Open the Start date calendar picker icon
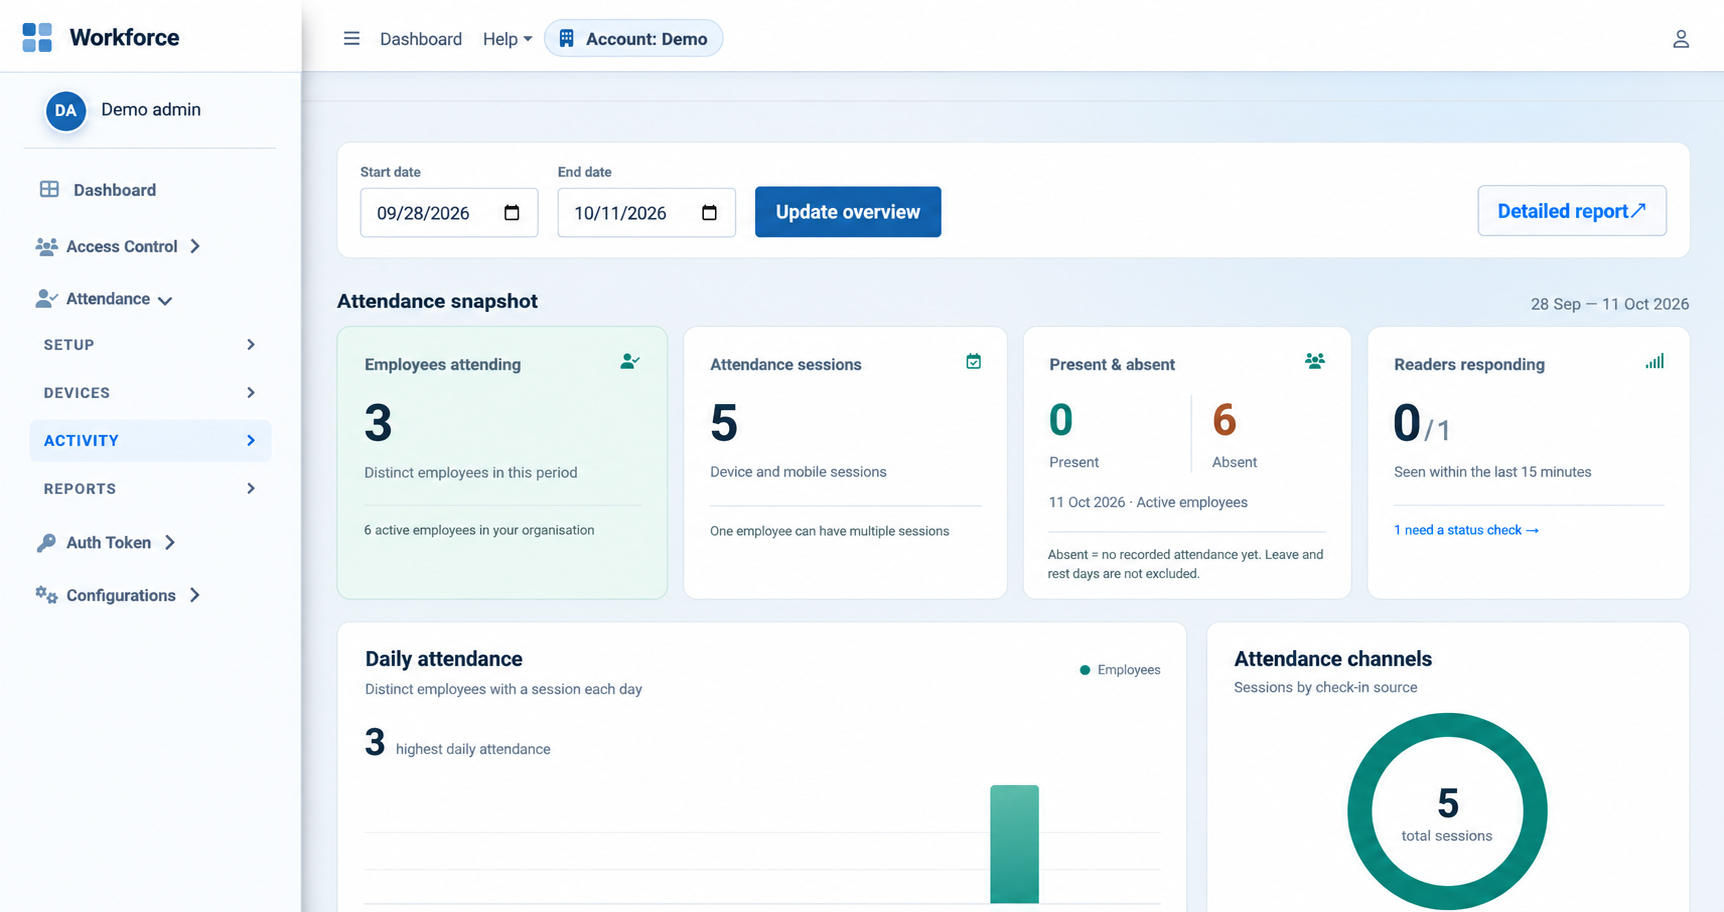Screen dimensions: 1724x912 point(512,213)
